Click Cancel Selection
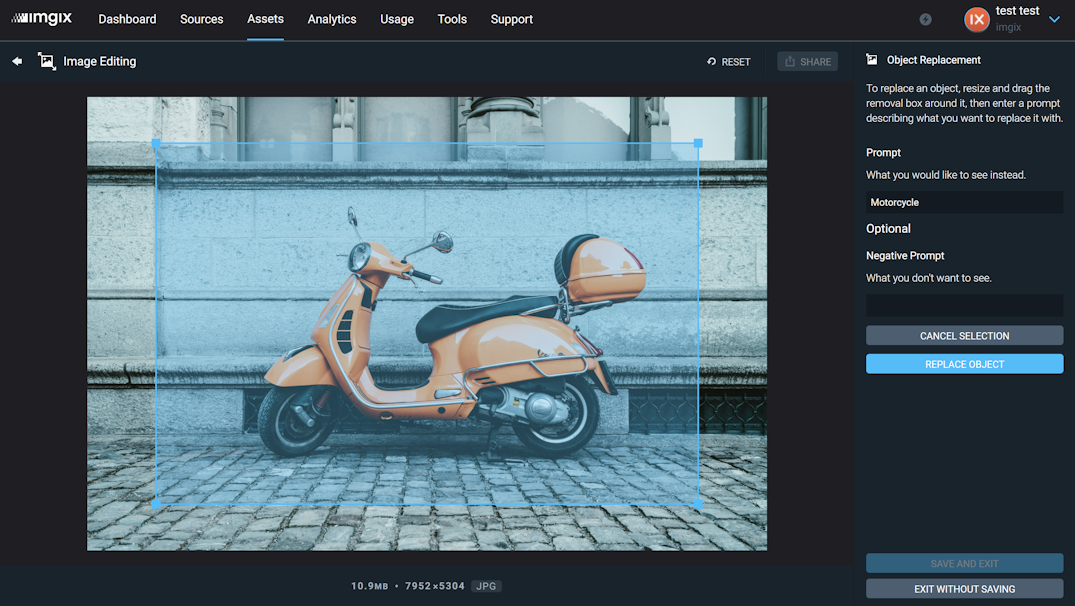This screenshot has width=1075, height=606. (x=963, y=335)
